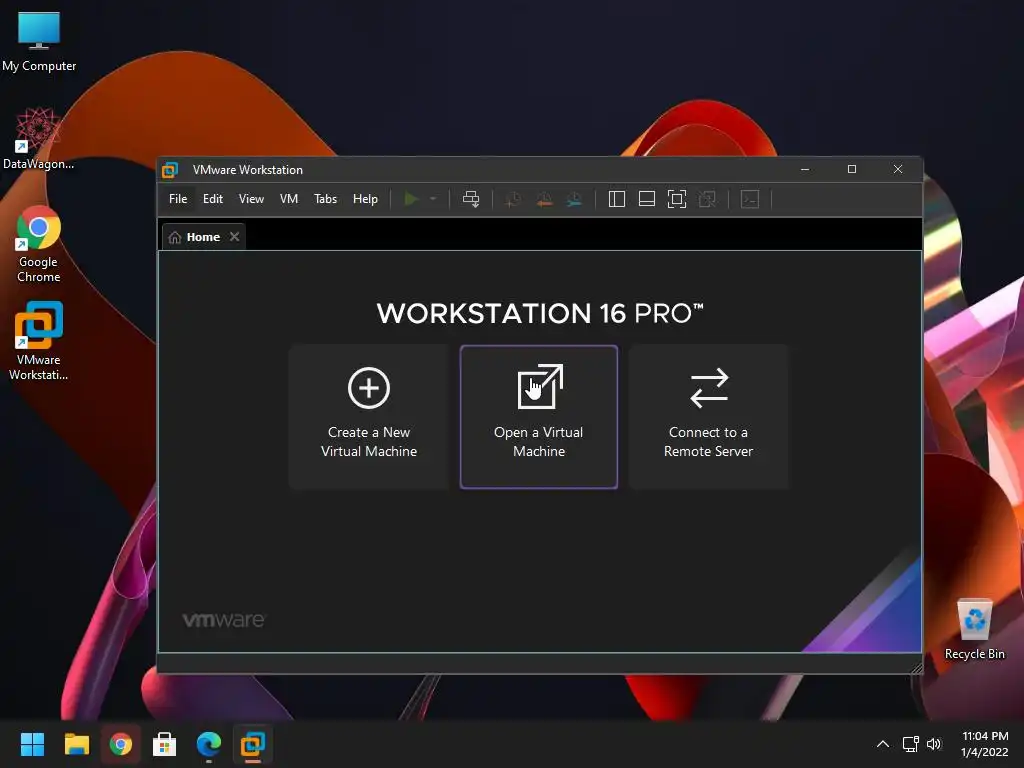Expand the power options dropdown arrow
This screenshot has width=1024, height=768.
pyautogui.click(x=433, y=199)
